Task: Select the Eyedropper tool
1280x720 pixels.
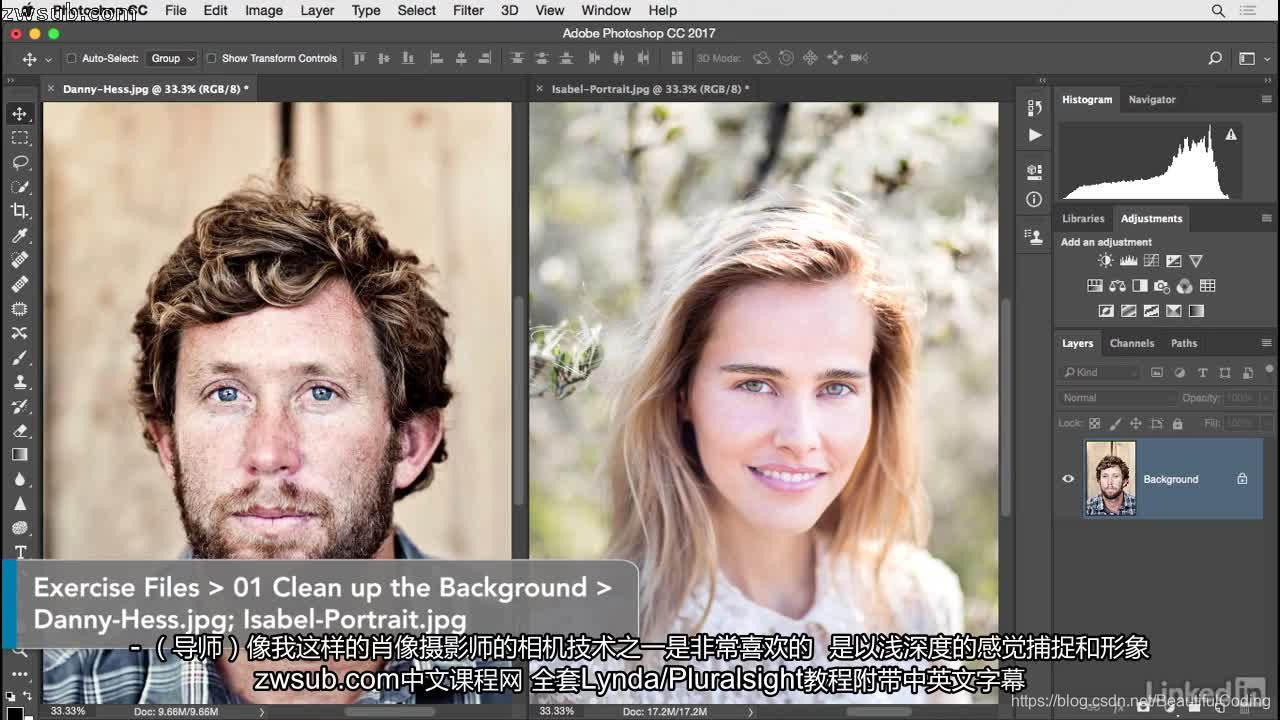Action: pyautogui.click(x=20, y=236)
